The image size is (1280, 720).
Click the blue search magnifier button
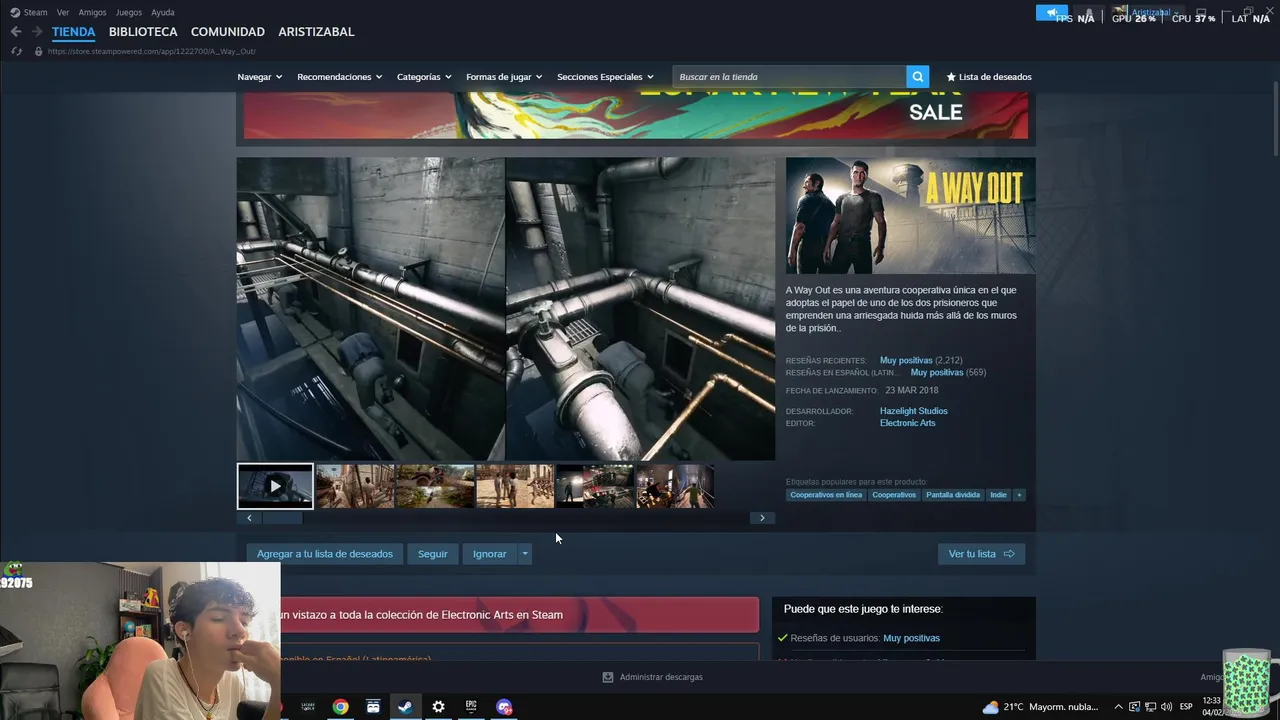917,77
